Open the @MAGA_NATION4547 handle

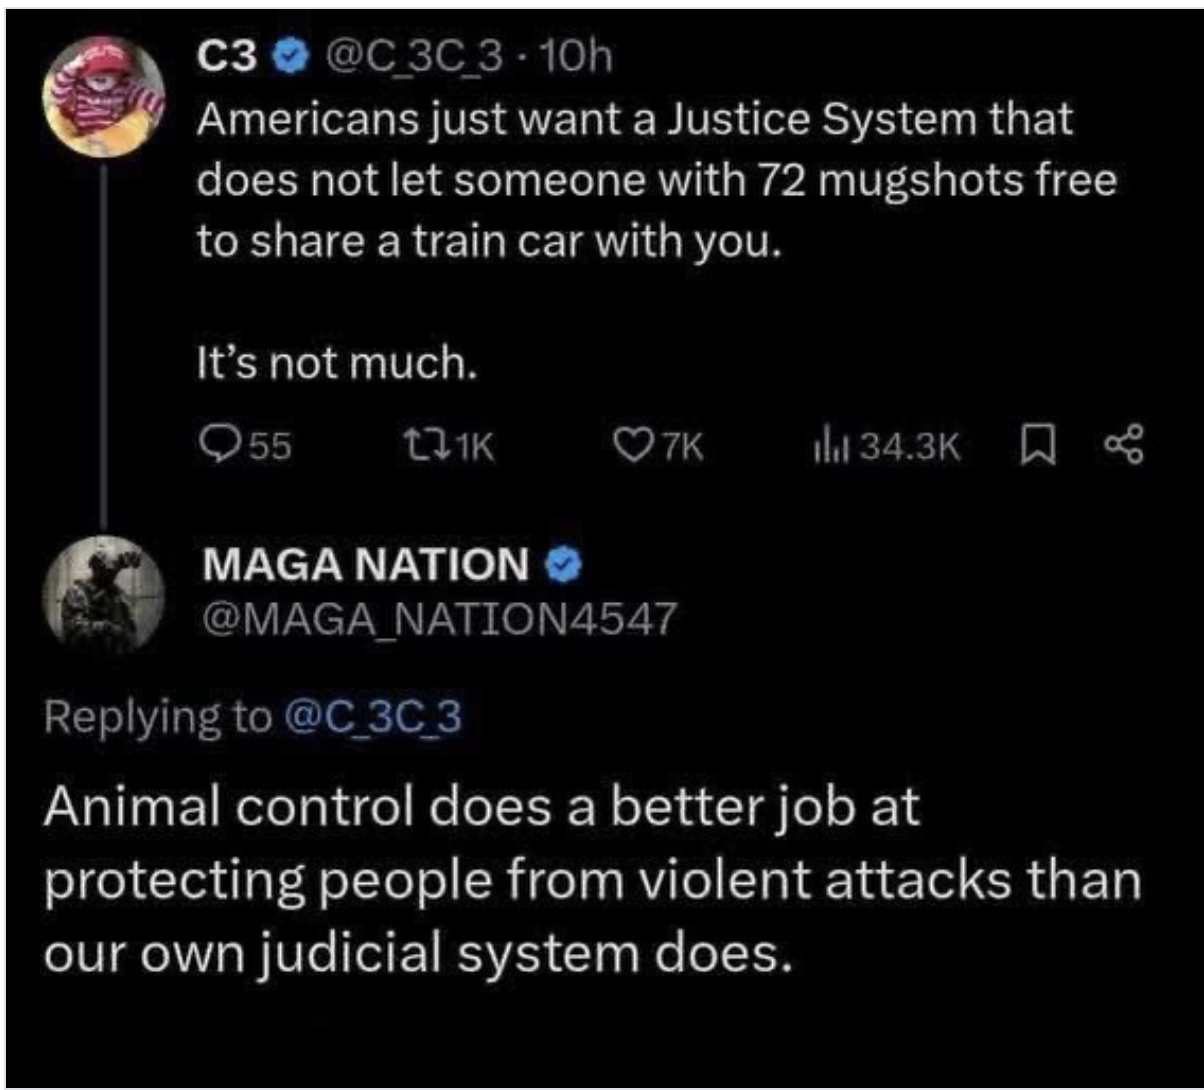click(438, 620)
